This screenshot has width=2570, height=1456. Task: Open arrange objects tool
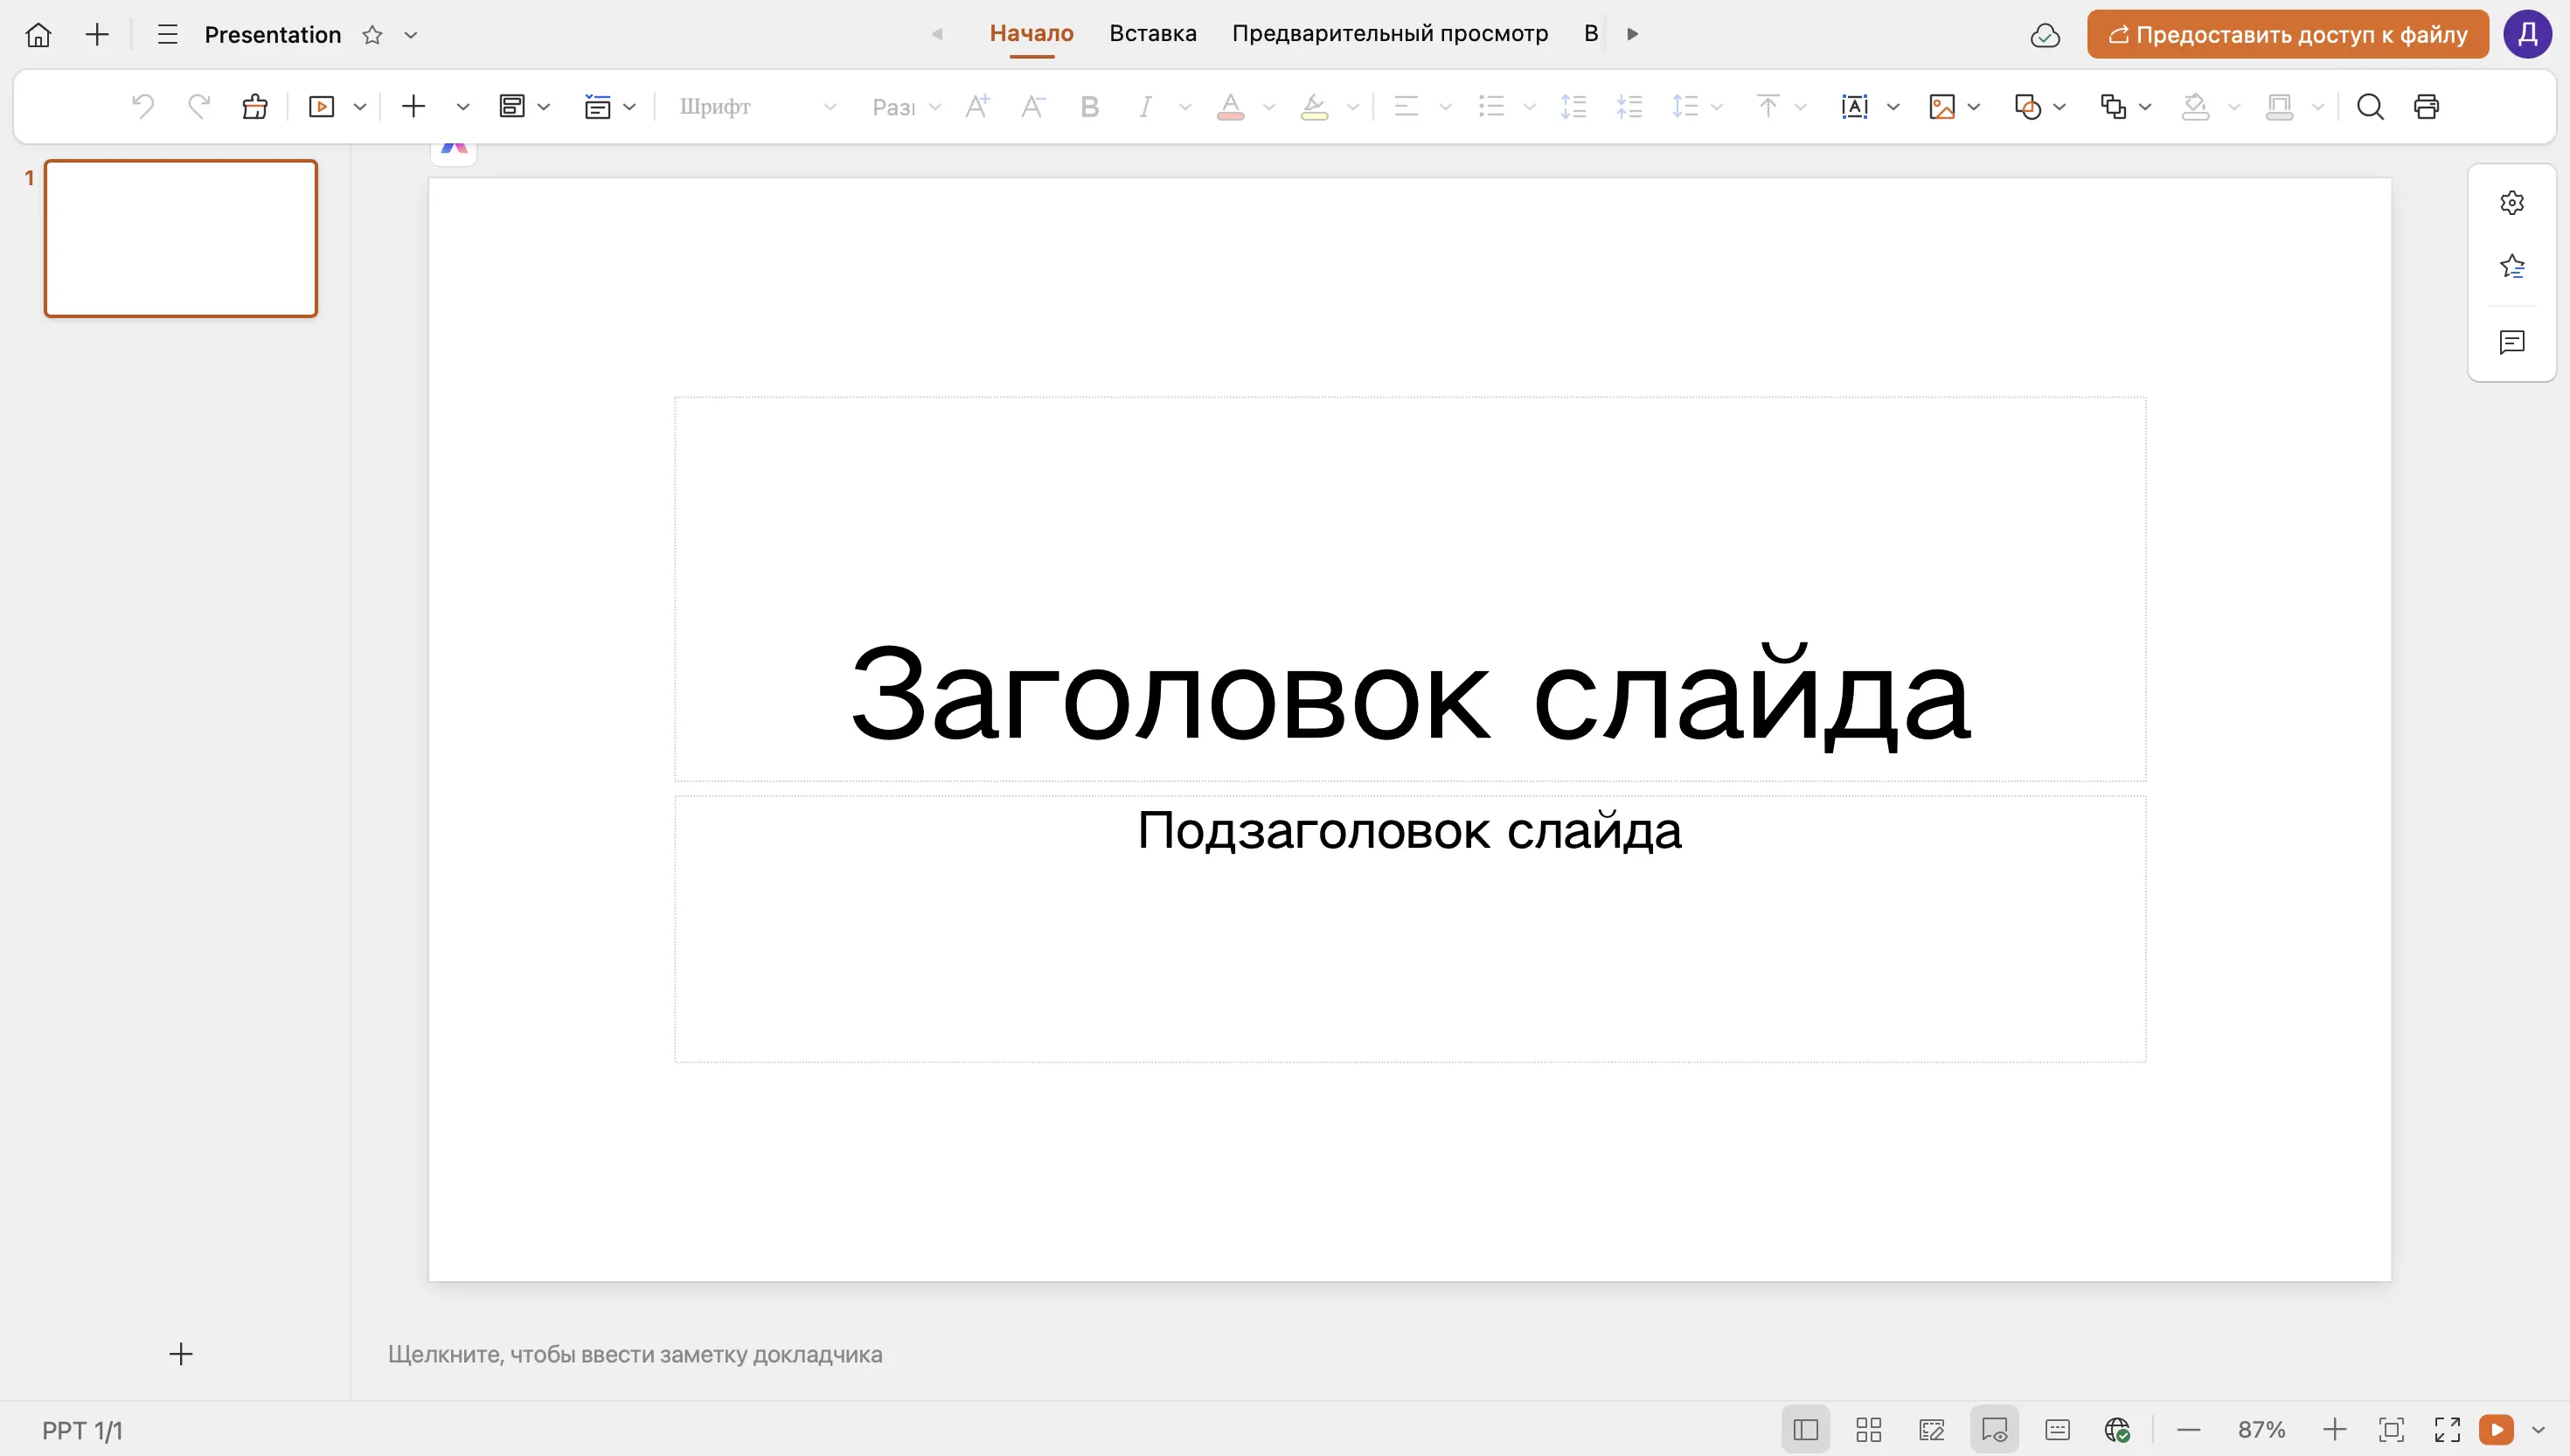[2113, 106]
